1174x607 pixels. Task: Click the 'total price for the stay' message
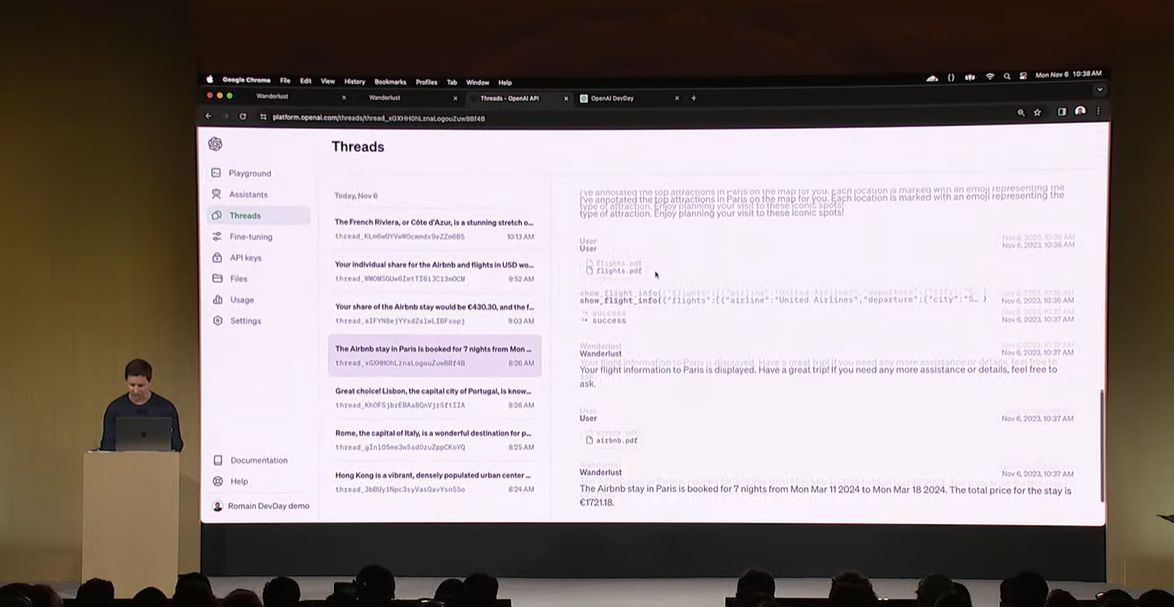coord(825,496)
